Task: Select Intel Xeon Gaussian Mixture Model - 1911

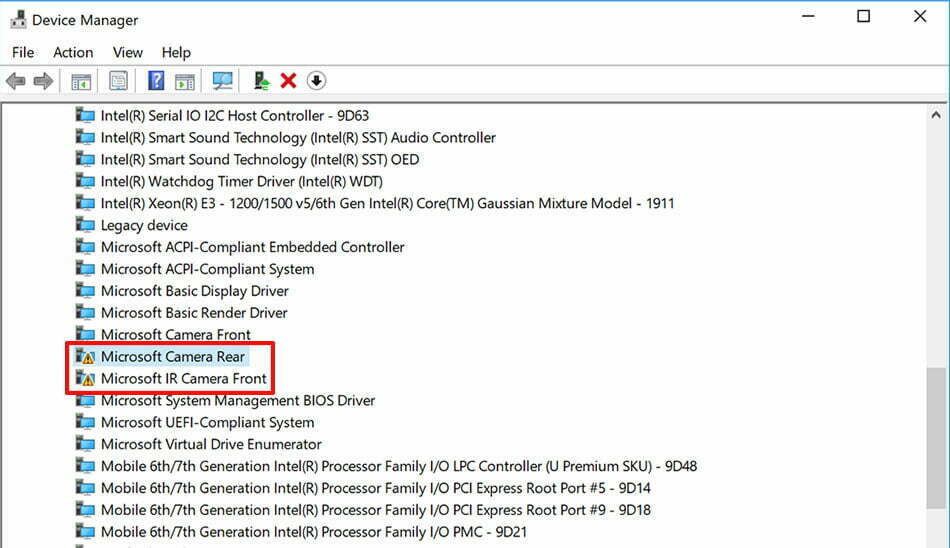Action: point(387,203)
